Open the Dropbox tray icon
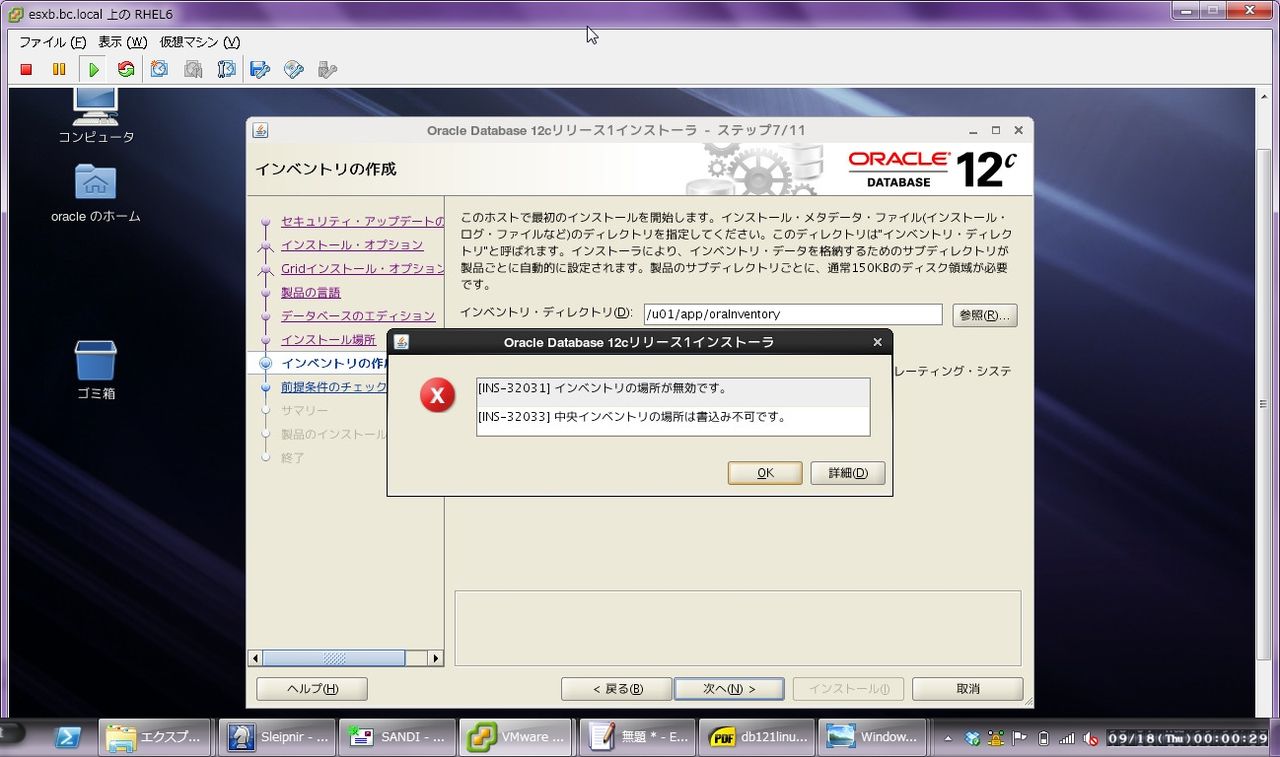This screenshot has height=757, width=1280. [970, 738]
